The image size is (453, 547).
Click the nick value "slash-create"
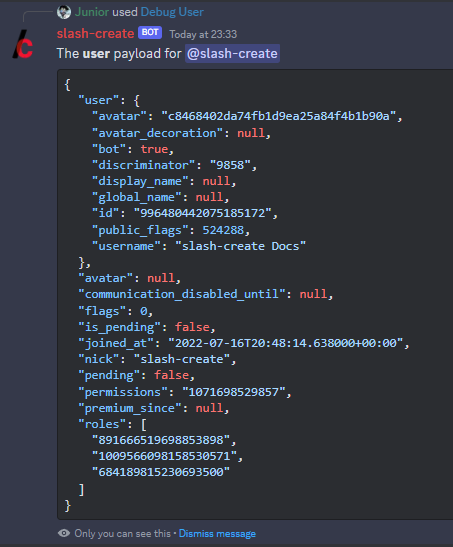coord(182,359)
